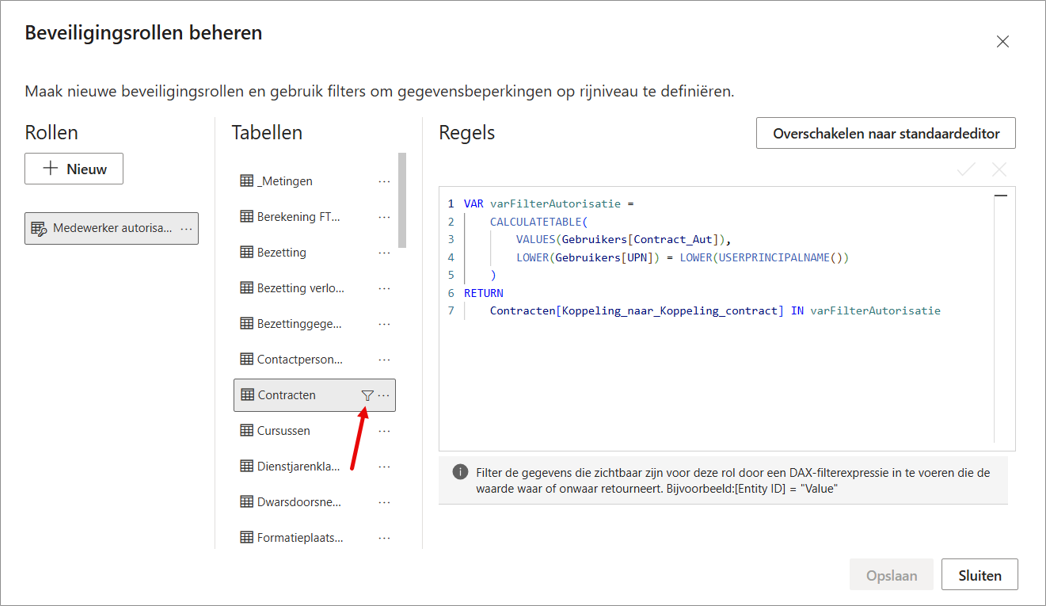Click Overschakelen naar standaardeditor button
This screenshot has height=606, width=1046.
[x=886, y=133]
